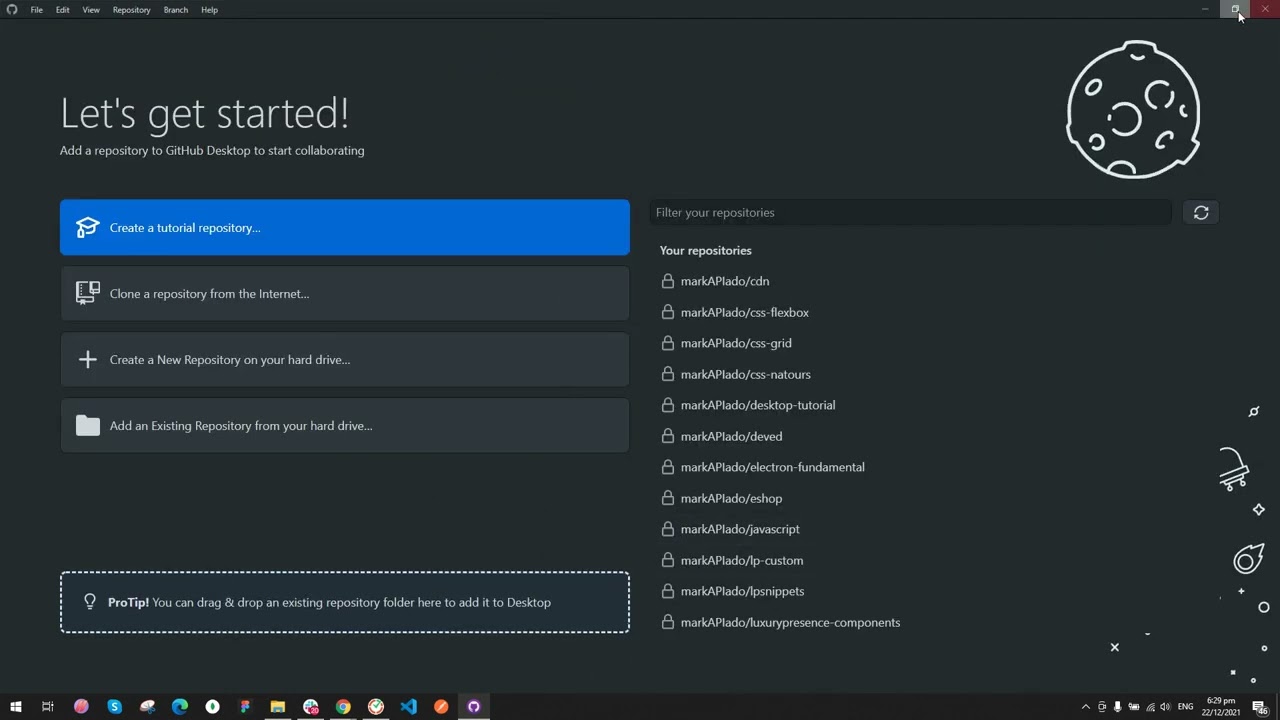Click the plus icon for New Repository

88,360
